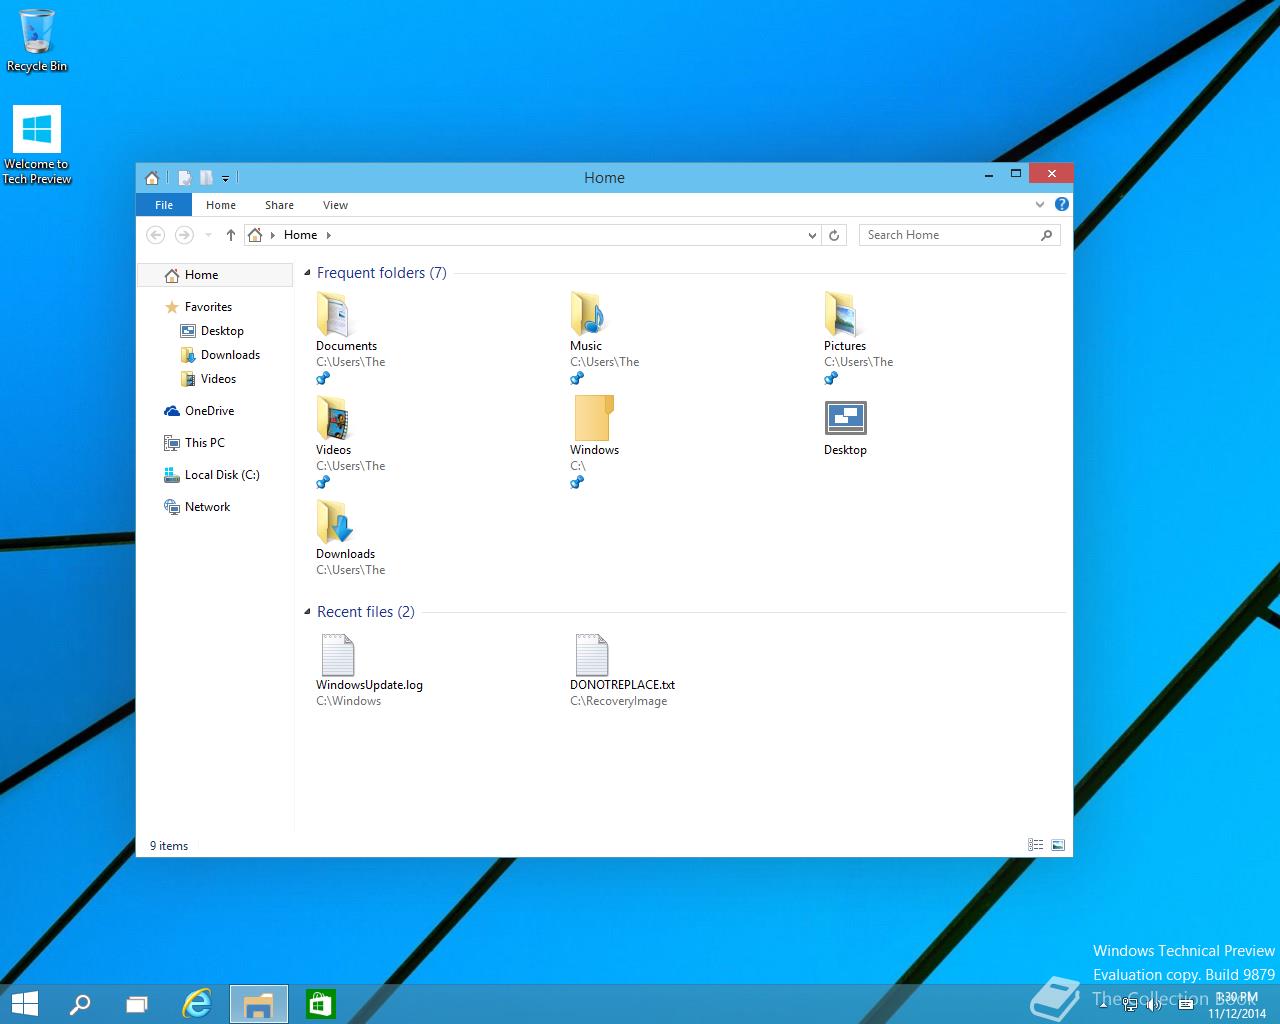This screenshot has width=1280, height=1024.
Task: Click the Properties icon in quick access toolbar
Action: [185, 178]
